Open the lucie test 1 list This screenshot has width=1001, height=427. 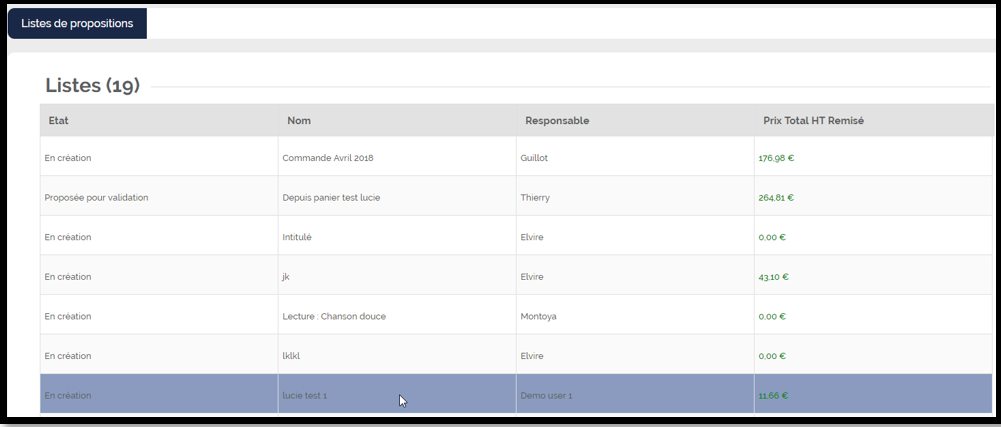tap(305, 396)
